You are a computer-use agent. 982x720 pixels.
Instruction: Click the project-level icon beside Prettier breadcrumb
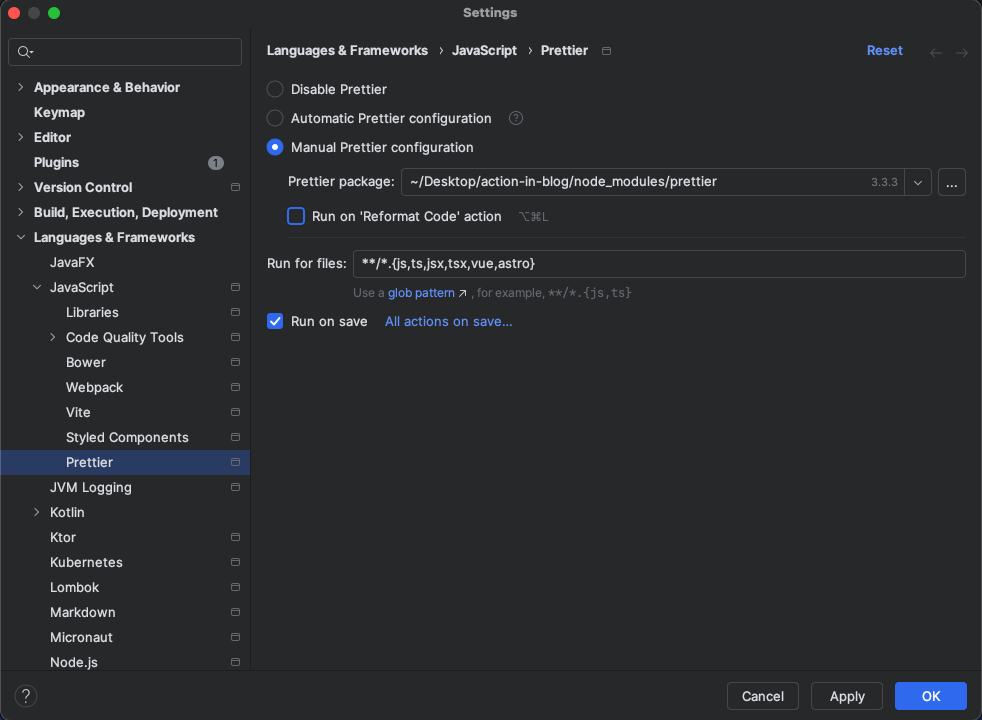click(x=606, y=51)
